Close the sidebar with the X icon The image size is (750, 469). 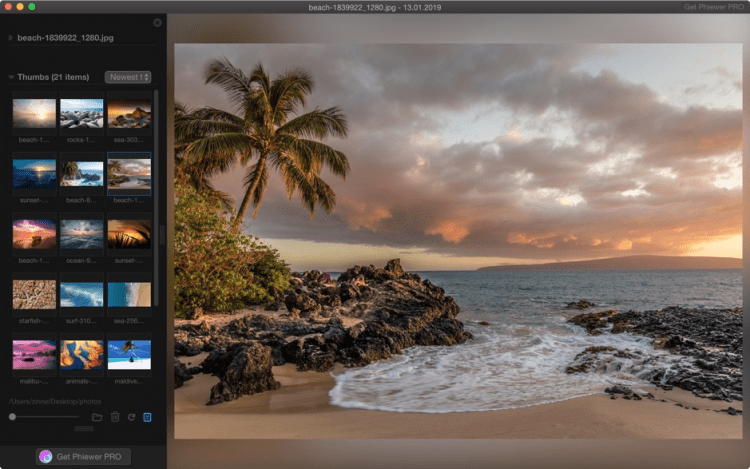[x=157, y=22]
